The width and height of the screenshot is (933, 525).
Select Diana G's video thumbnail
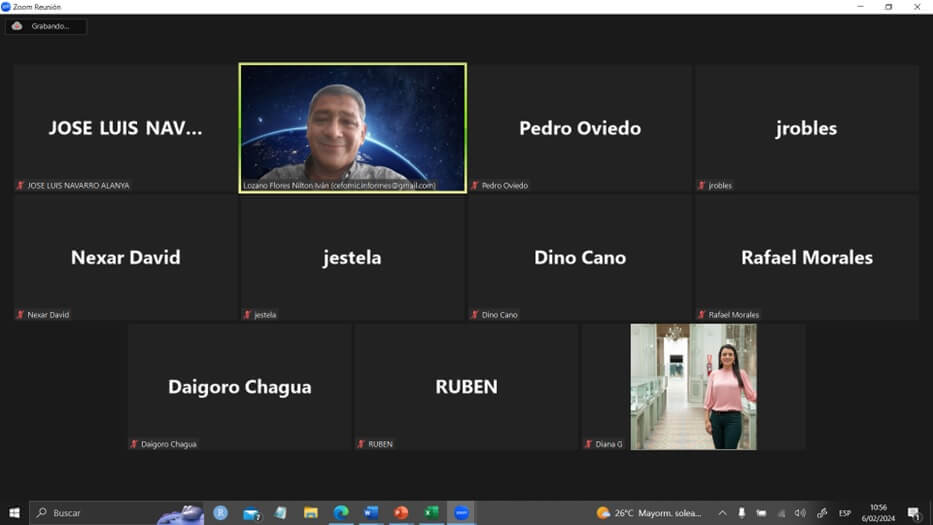click(693, 386)
